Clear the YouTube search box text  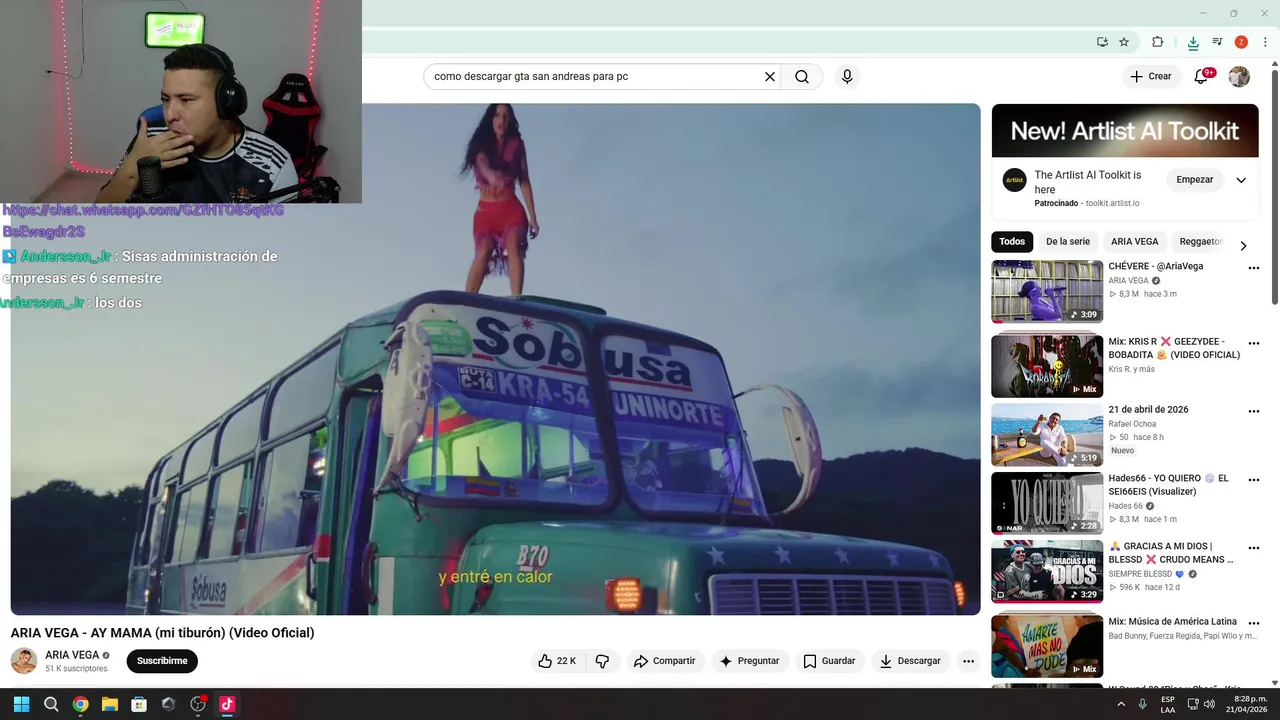[770, 77]
